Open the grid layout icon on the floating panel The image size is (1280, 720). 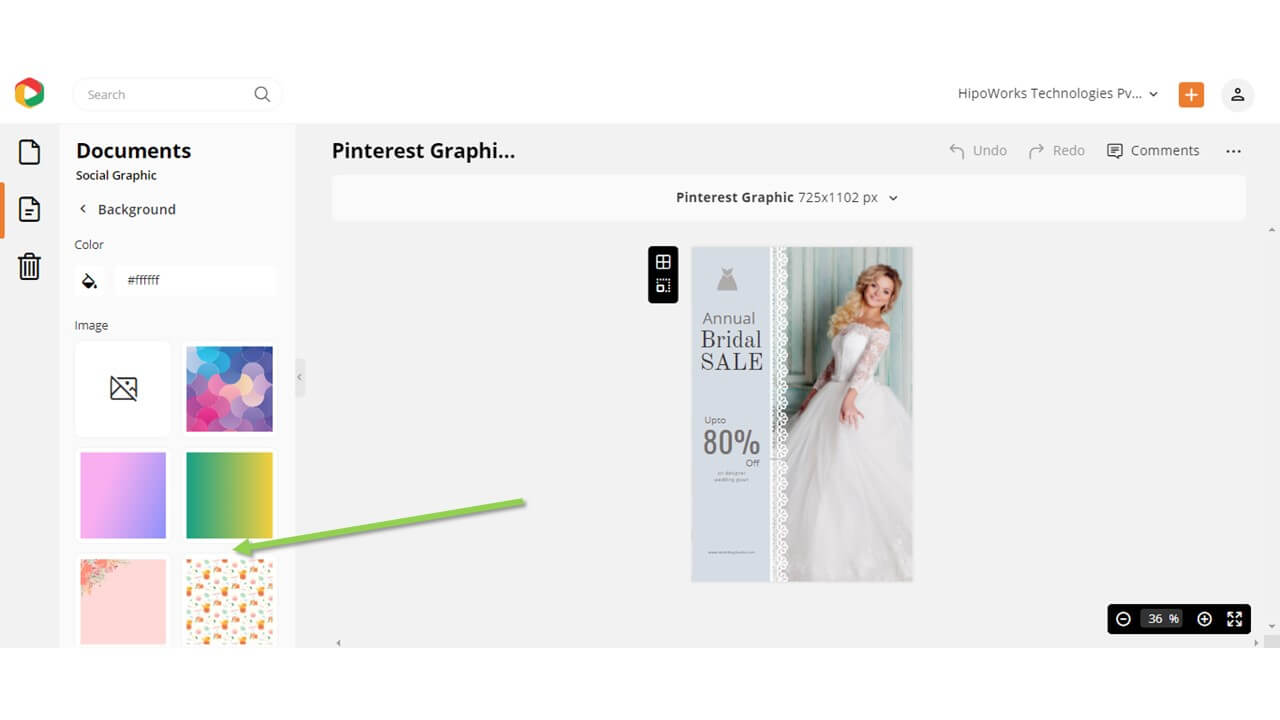(x=663, y=262)
